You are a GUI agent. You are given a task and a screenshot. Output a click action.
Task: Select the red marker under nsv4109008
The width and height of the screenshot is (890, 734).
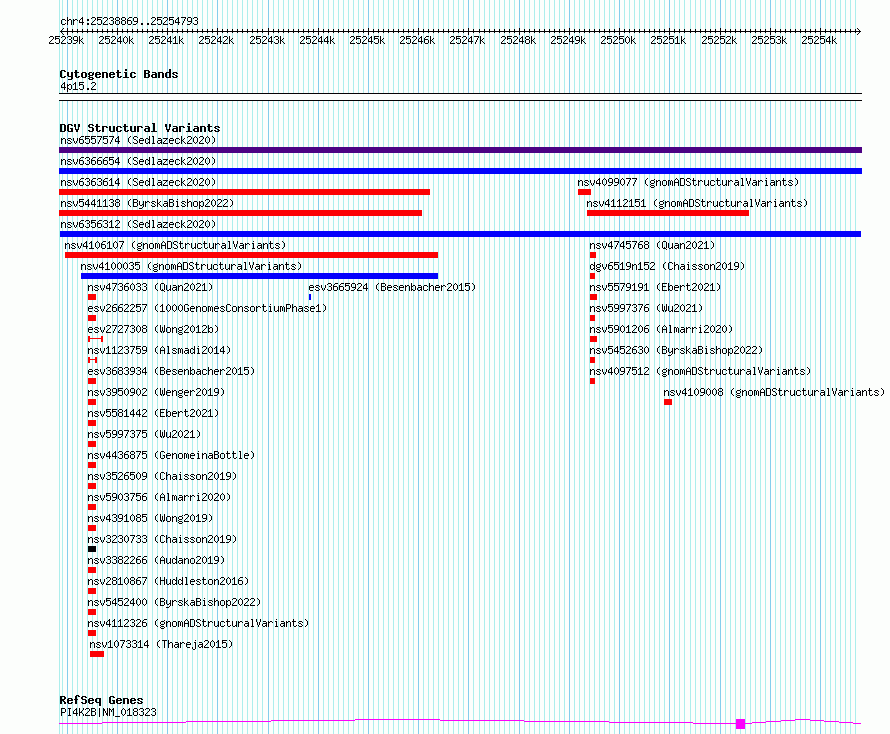click(x=668, y=402)
